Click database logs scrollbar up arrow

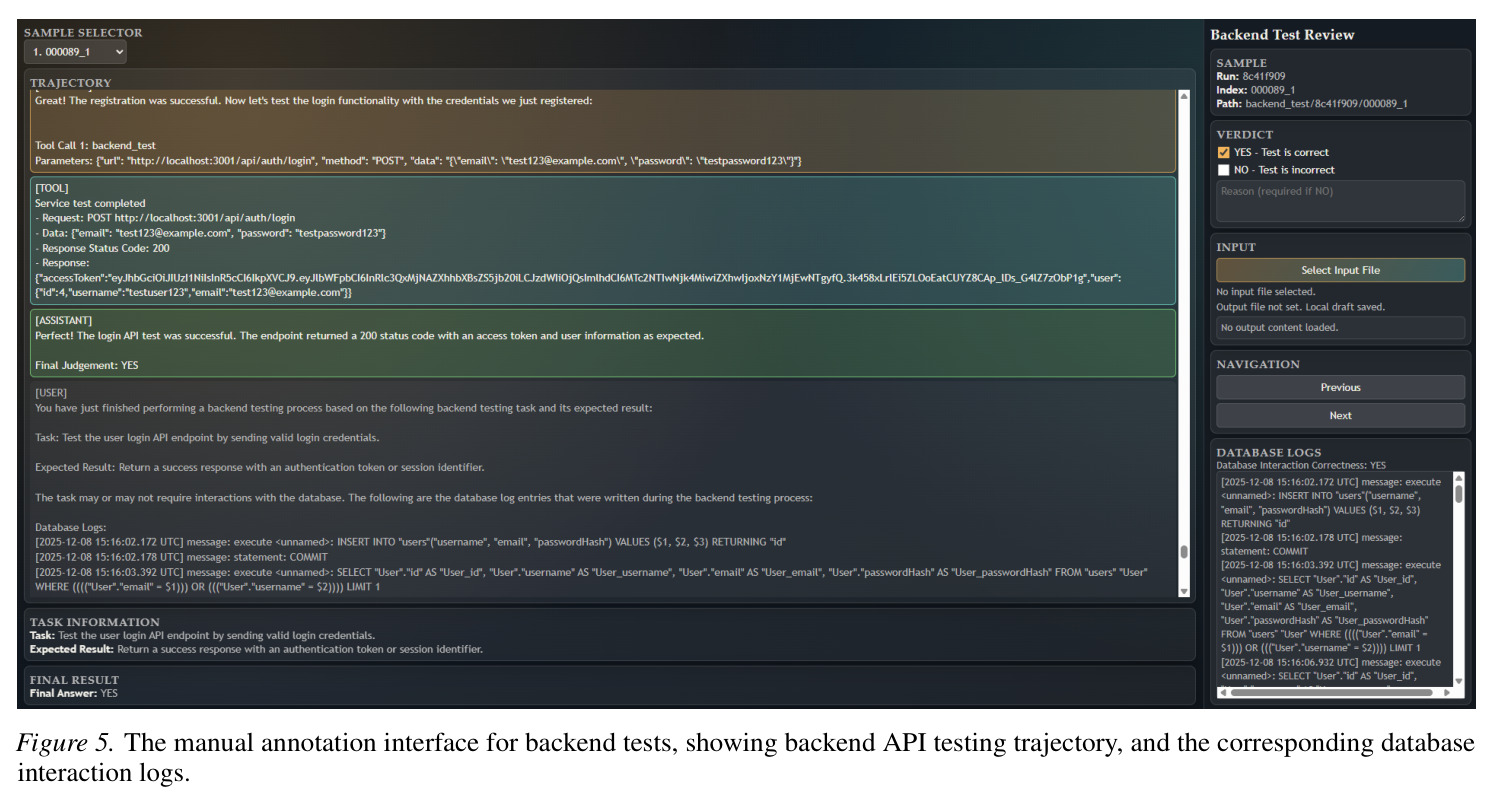click(x=1458, y=478)
